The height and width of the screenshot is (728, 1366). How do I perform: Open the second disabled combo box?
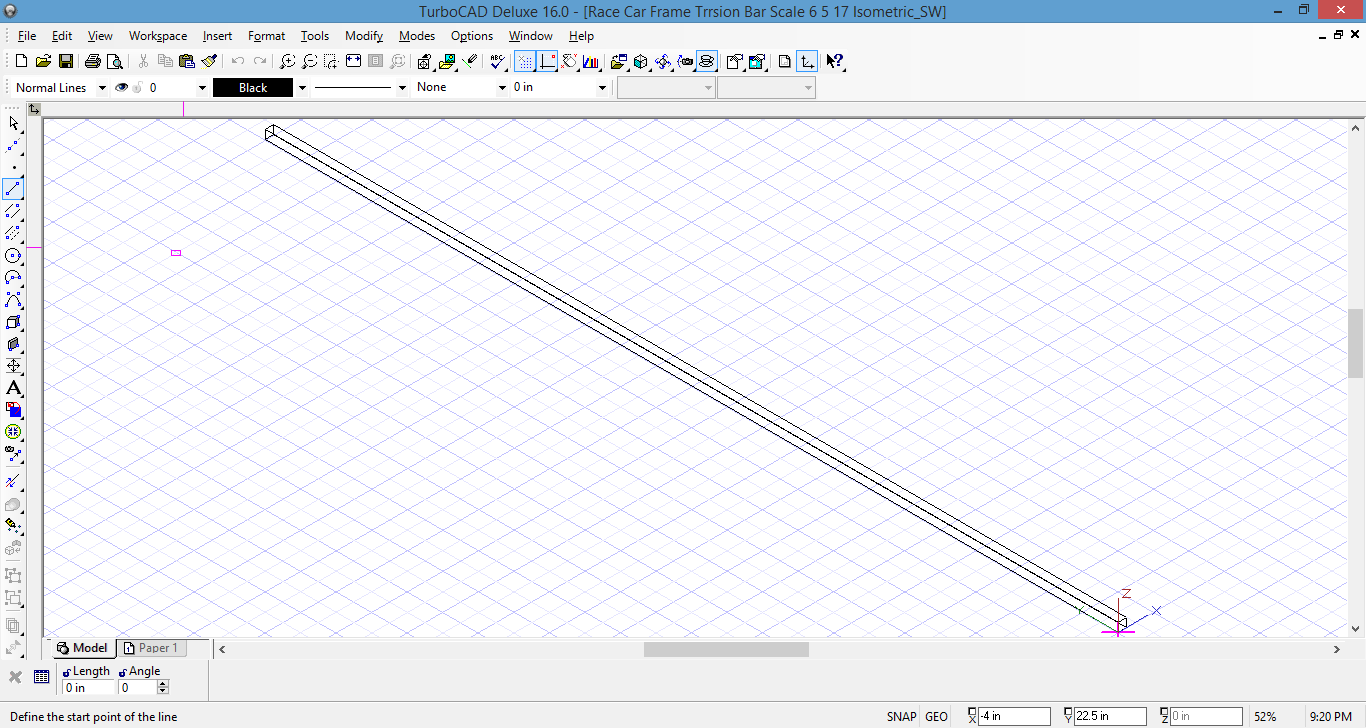tap(766, 88)
